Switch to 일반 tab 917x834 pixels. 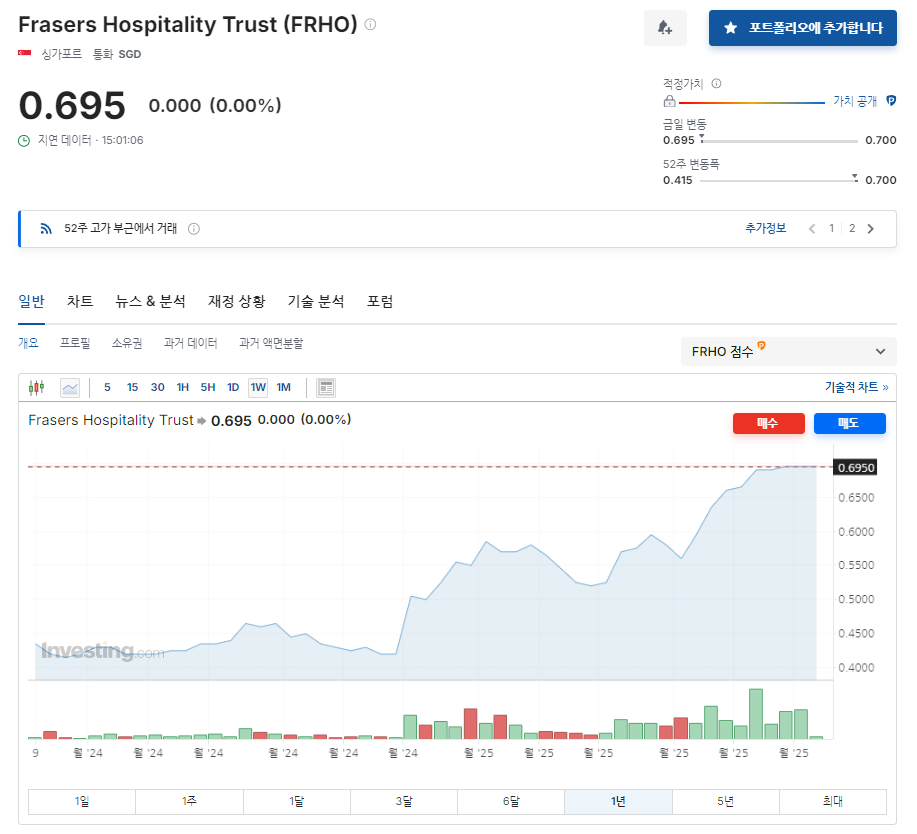pos(32,301)
